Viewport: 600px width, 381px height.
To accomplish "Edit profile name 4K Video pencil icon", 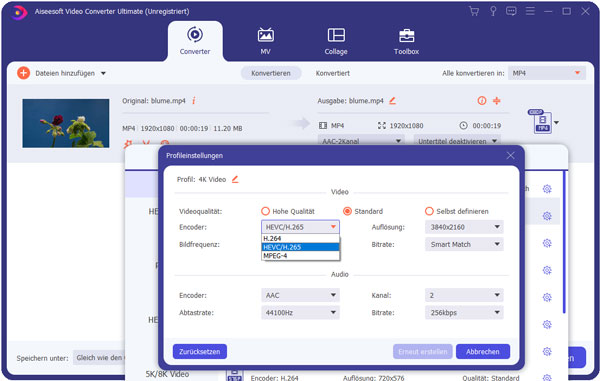I will coord(235,179).
